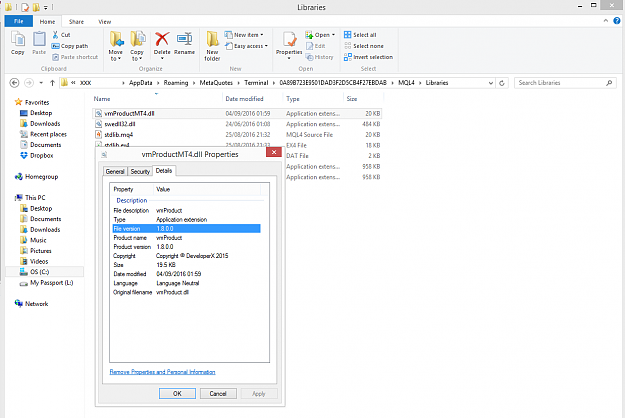Open the File ribbon tab
The width and height of the screenshot is (625, 418).
(x=18, y=22)
